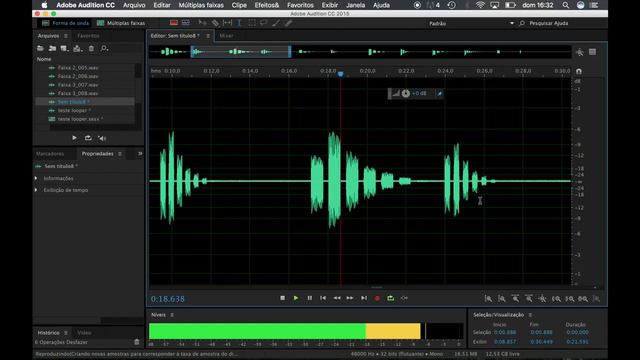Play the selected file preview in Arquivos
Viewport: 640px width, 360px height.
[74, 138]
